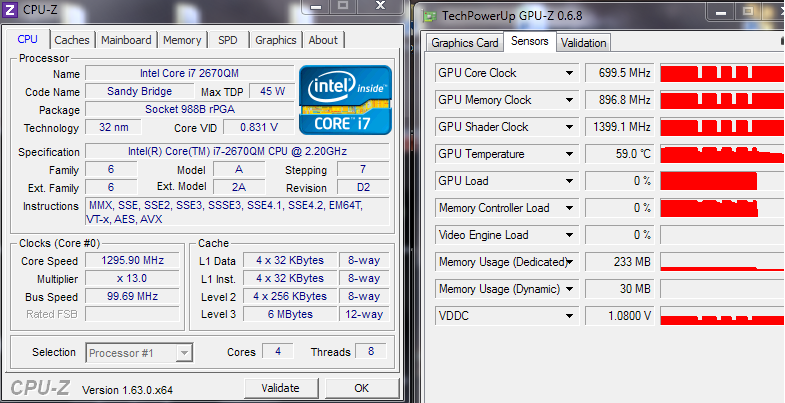The image size is (785, 403).
Task: Click the CPU-Z version text
Action: (x=128, y=390)
